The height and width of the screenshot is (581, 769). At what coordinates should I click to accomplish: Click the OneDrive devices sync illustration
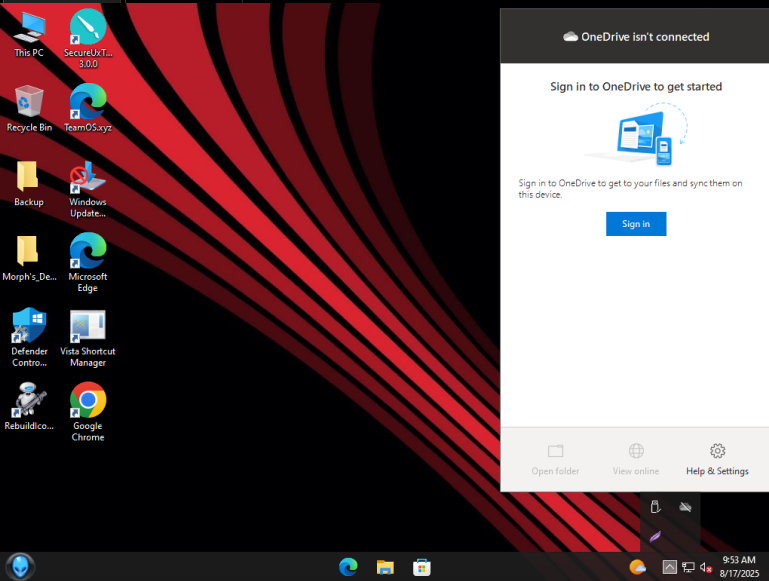tap(637, 134)
